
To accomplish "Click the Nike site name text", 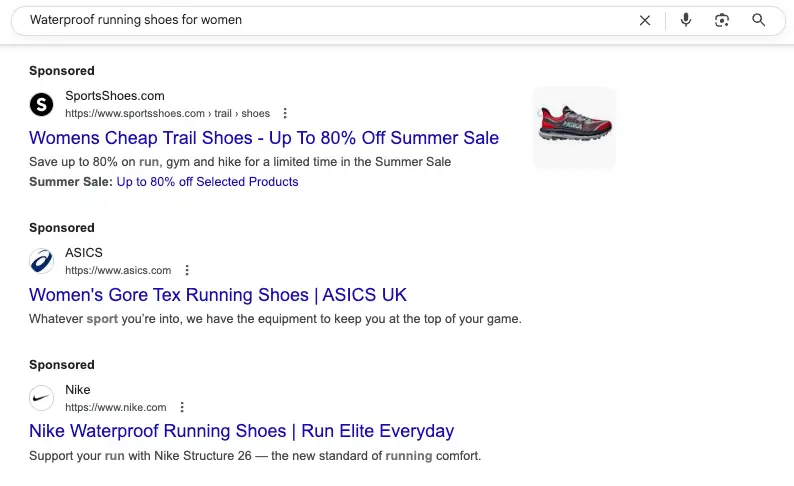I will [77, 390].
